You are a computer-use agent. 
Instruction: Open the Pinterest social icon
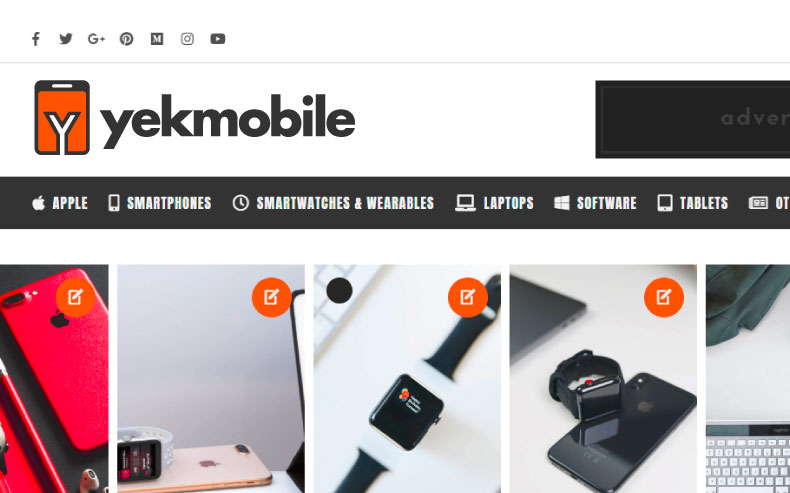point(126,39)
